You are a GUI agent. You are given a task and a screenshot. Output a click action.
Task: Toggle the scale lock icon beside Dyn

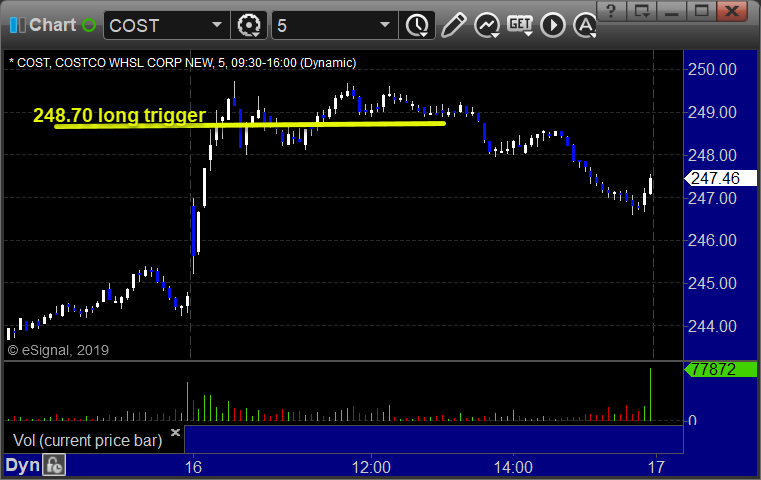coord(54,465)
